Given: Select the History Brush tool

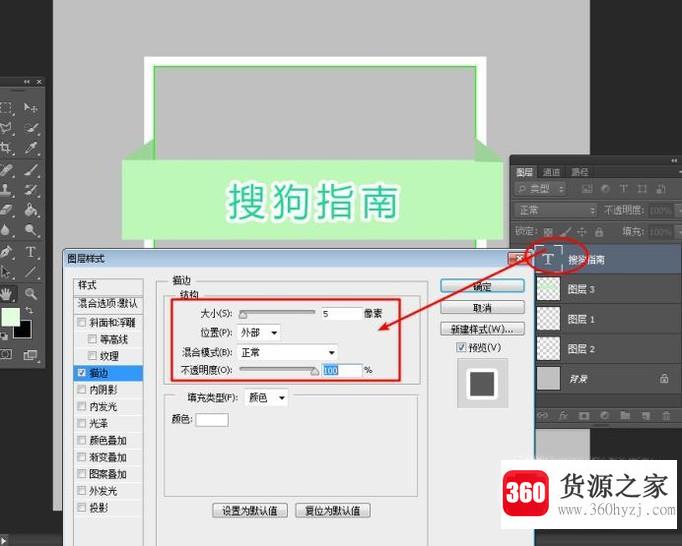Looking at the screenshot, I should 30,190.
